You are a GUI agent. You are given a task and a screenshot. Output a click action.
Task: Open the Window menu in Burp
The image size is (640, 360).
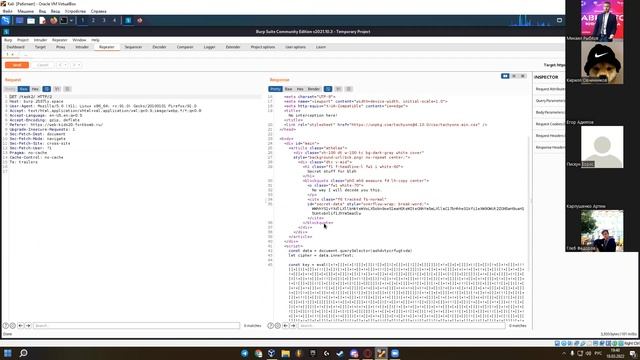point(79,40)
